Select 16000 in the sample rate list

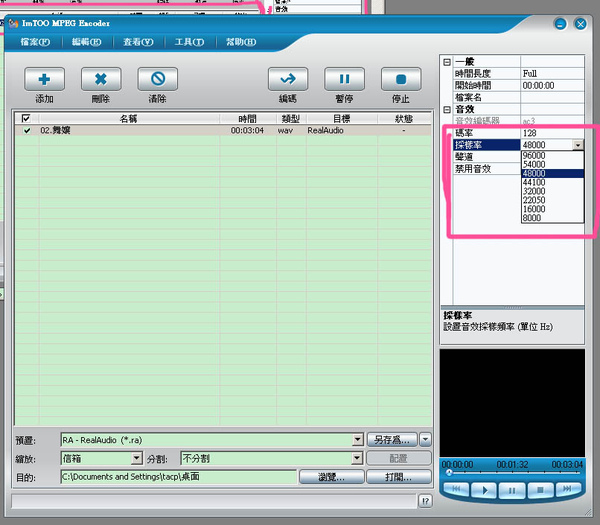tap(553, 209)
